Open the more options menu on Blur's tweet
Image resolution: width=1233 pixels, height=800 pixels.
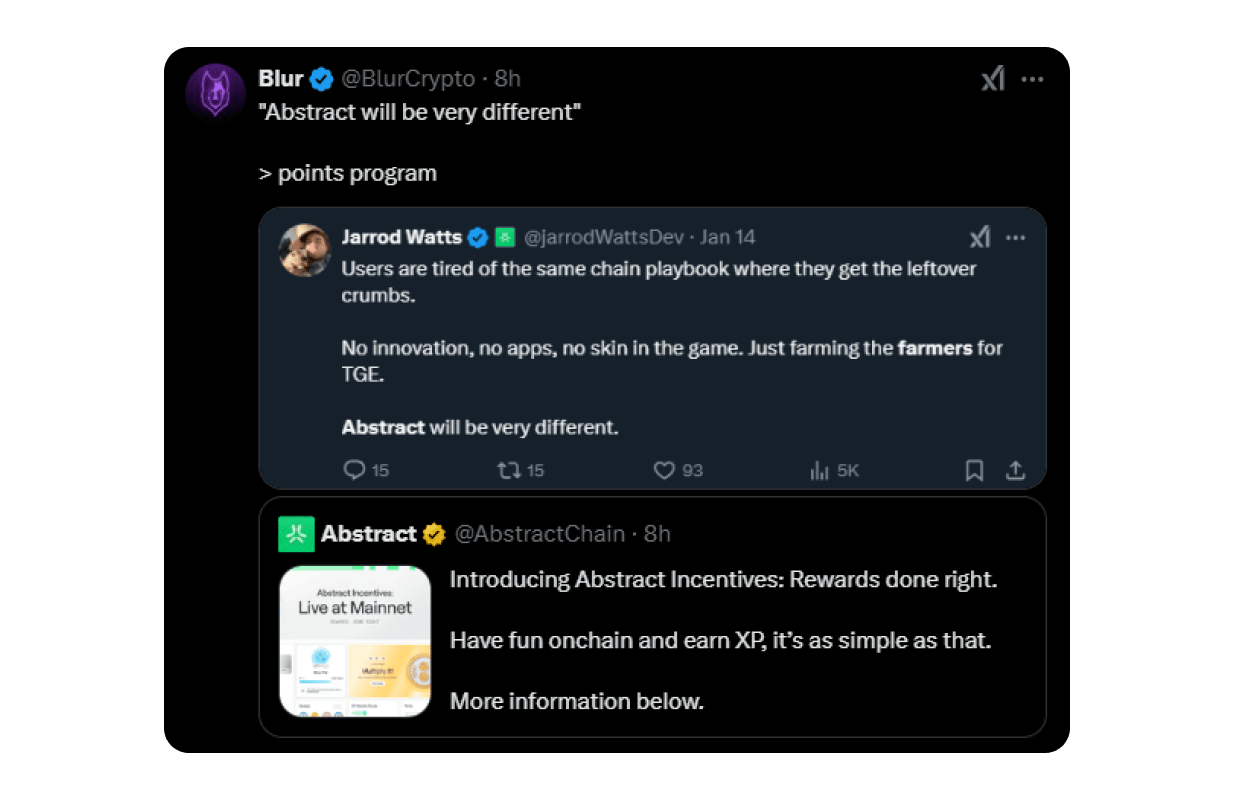point(1034,78)
